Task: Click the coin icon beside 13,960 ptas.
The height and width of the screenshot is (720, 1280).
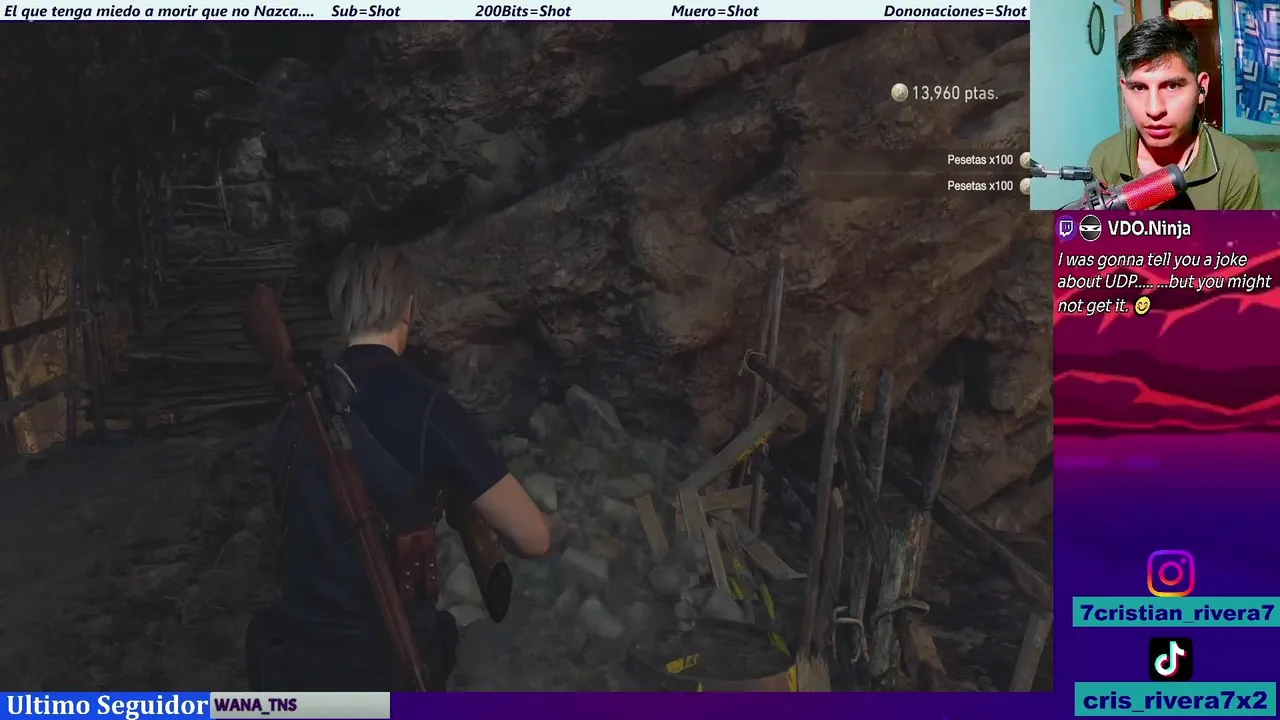Action: [x=899, y=93]
